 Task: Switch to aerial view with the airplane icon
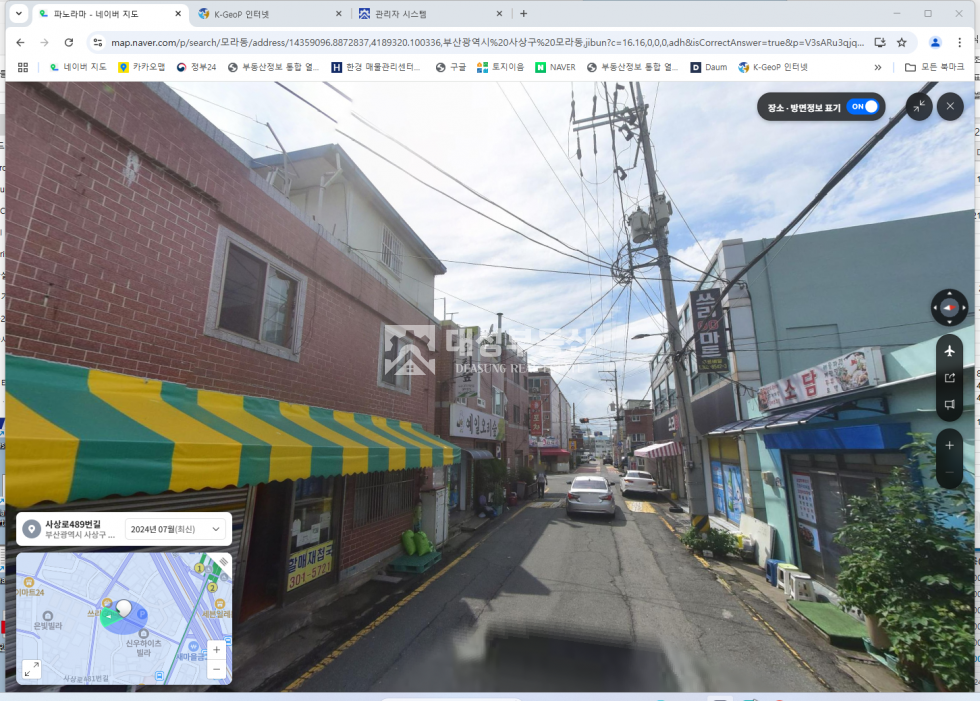point(949,351)
